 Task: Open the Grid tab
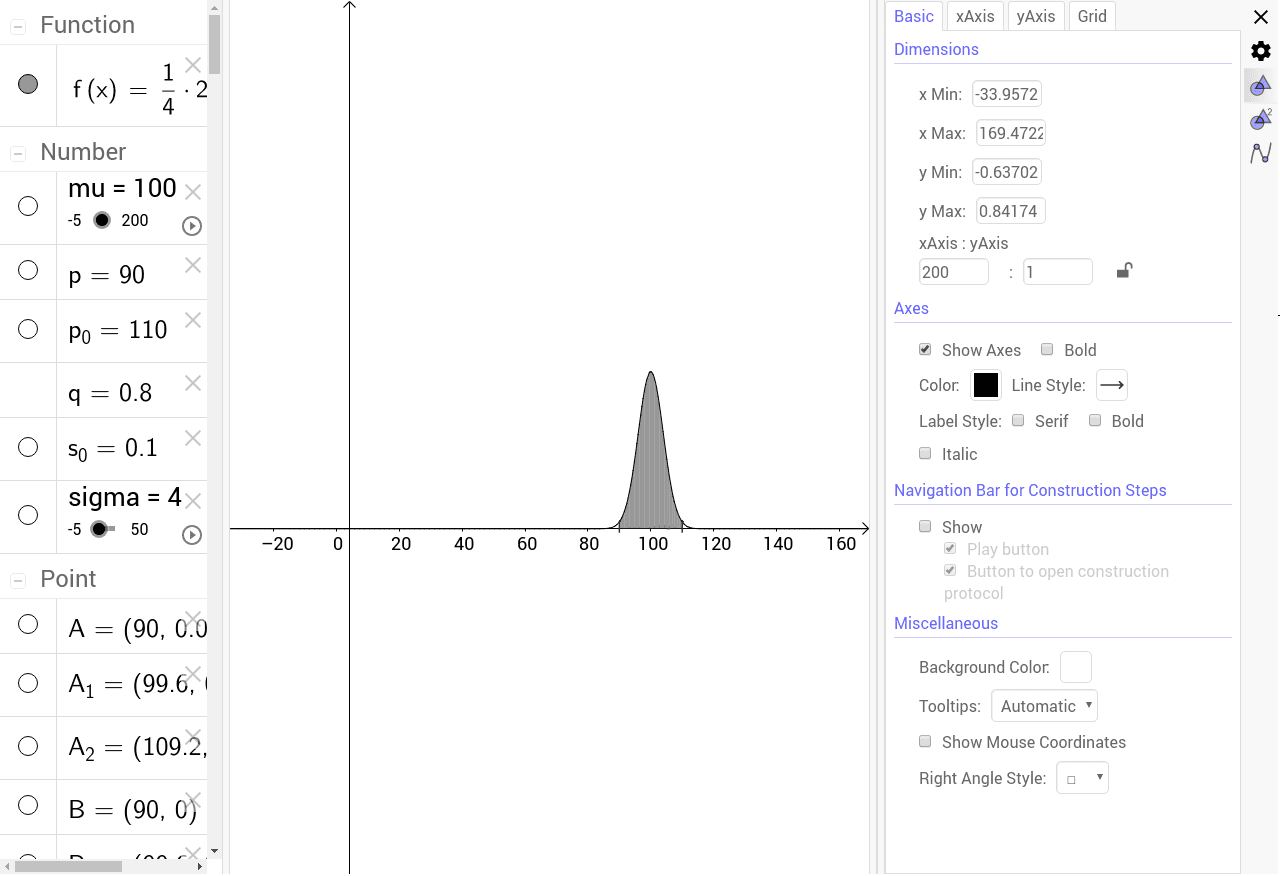[x=1092, y=16]
